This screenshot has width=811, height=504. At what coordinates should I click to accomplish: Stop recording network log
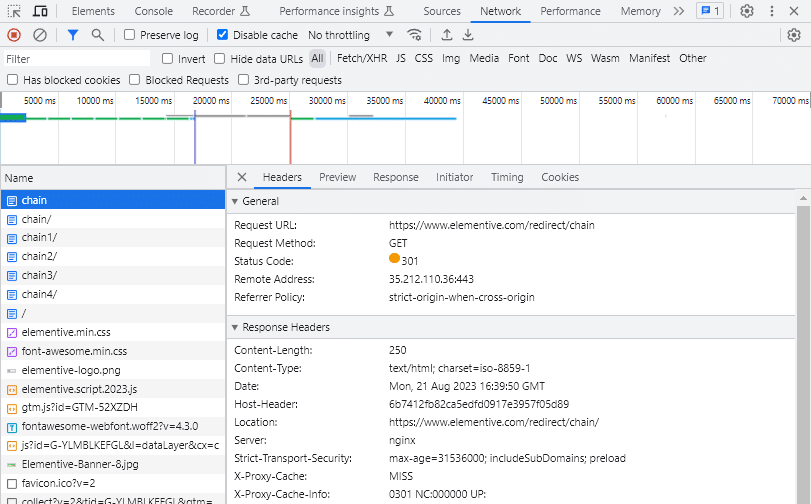click(x=14, y=35)
